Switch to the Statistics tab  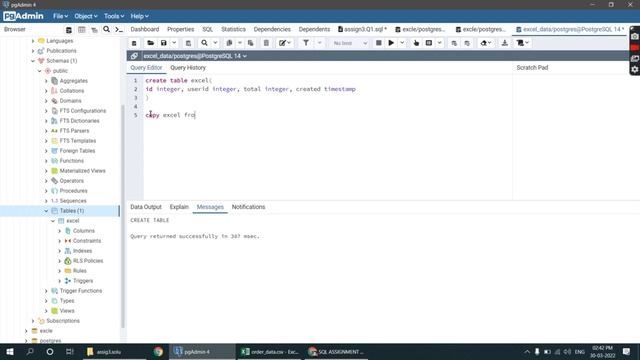tap(233, 29)
